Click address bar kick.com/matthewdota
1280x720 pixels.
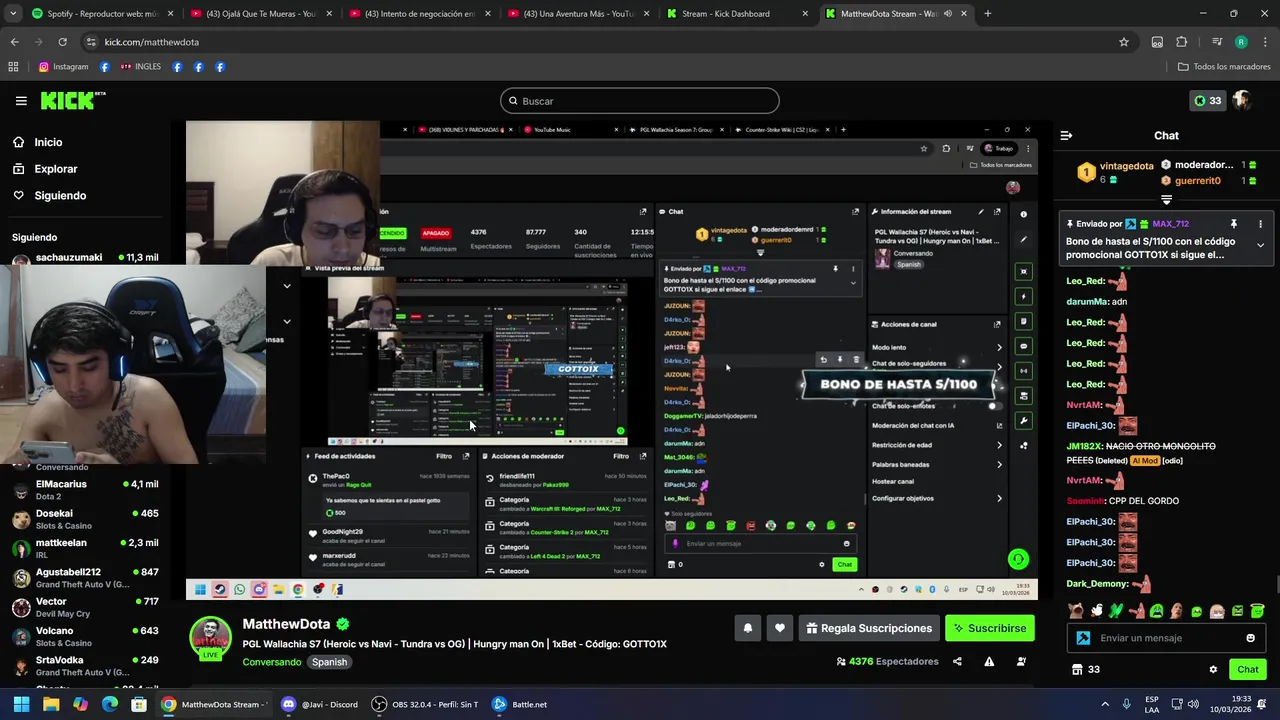pyautogui.click(x=152, y=42)
